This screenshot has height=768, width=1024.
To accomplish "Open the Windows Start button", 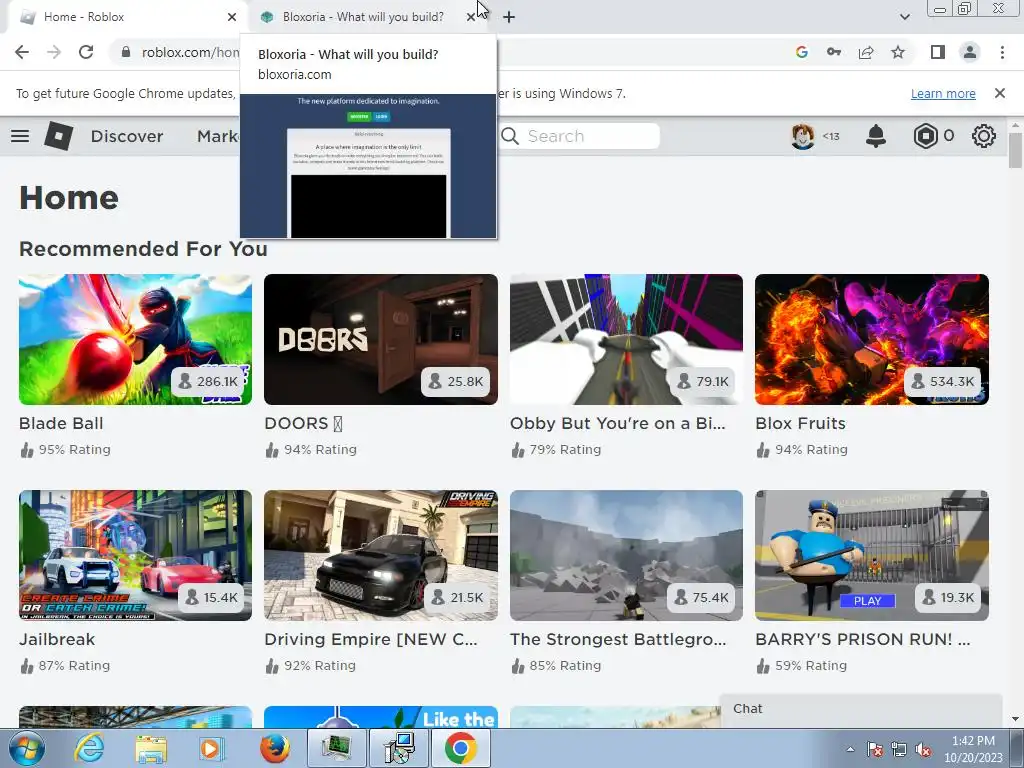I will point(25,748).
